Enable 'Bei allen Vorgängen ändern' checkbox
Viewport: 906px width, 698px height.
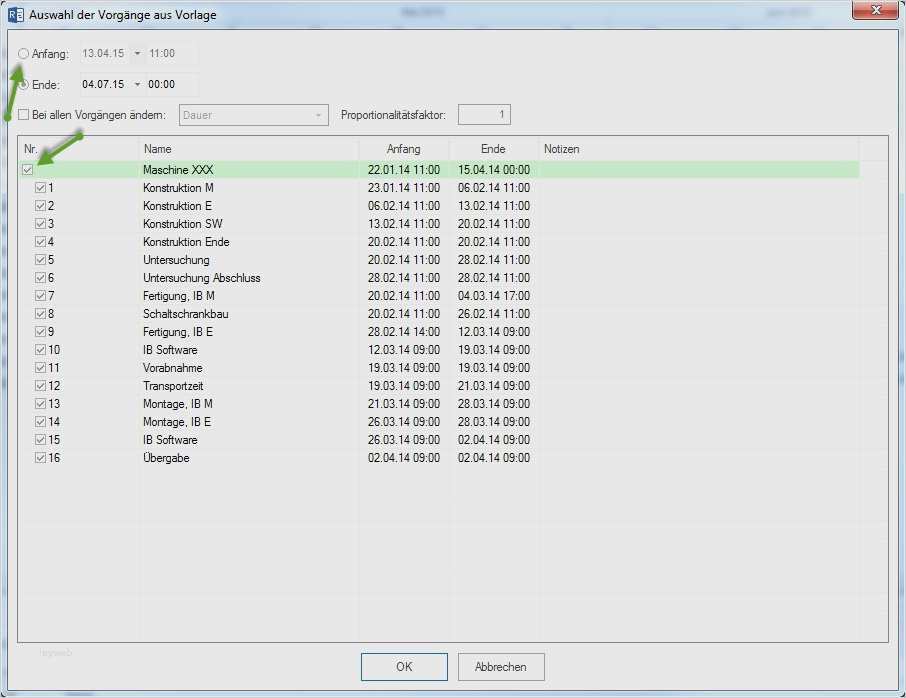(x=23, y=115)
